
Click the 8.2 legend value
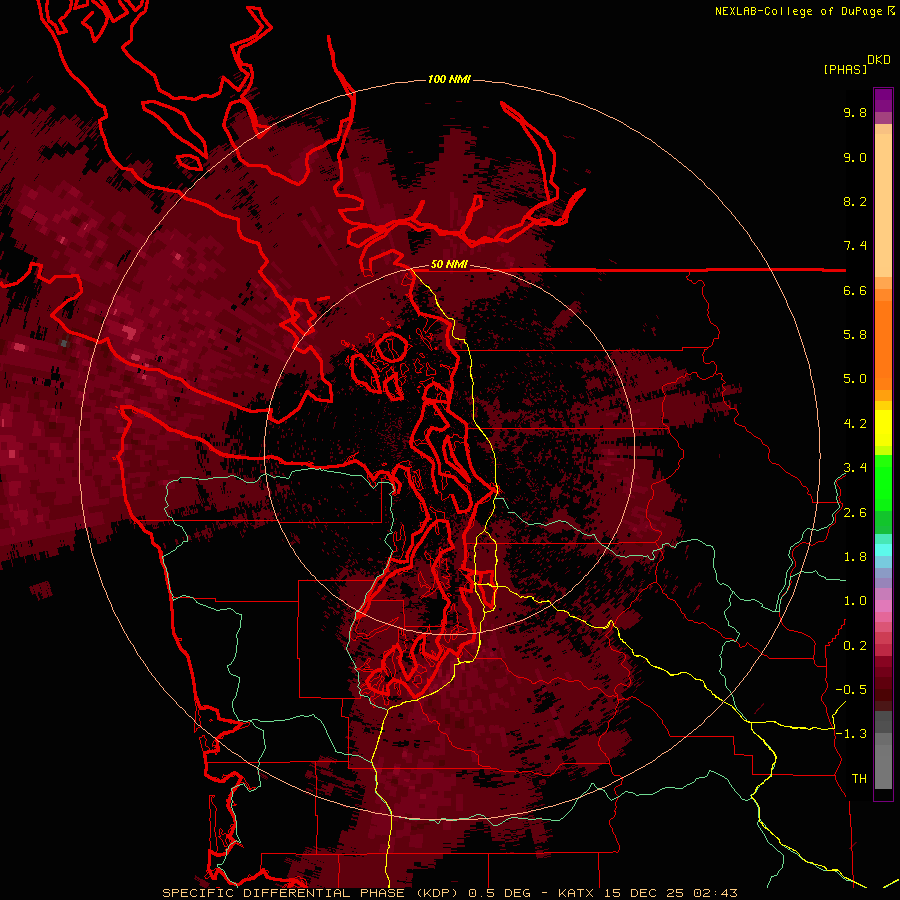coord(855,201)
